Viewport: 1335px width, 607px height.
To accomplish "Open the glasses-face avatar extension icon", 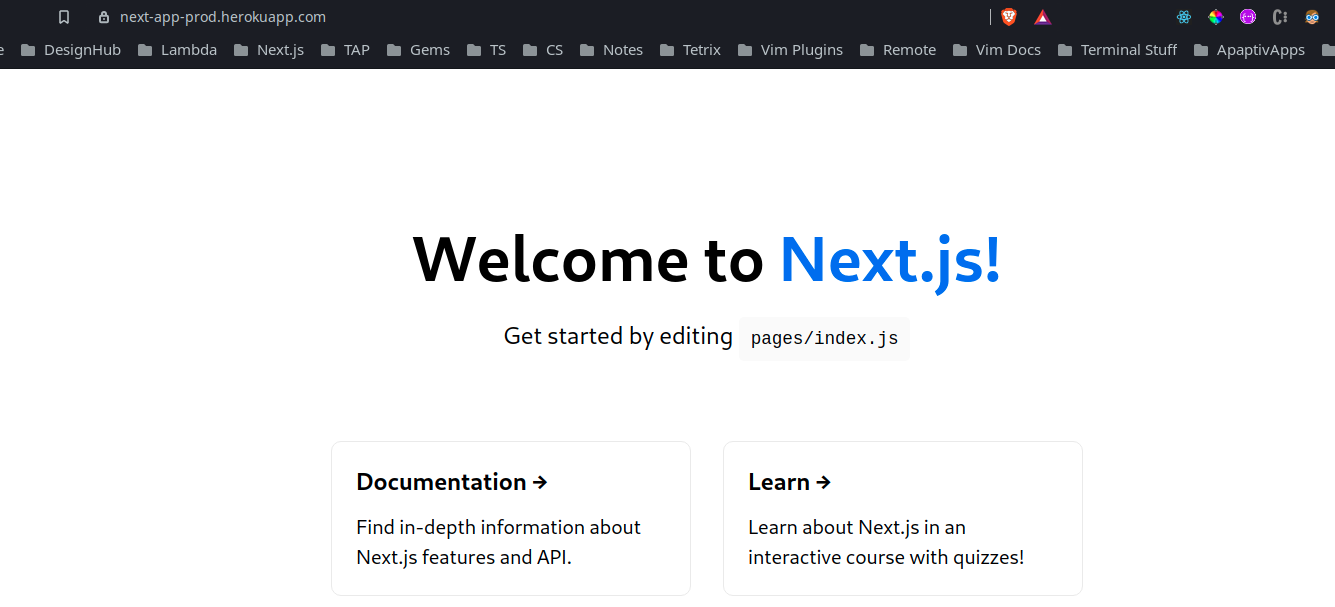I will tap(1312, 17).
